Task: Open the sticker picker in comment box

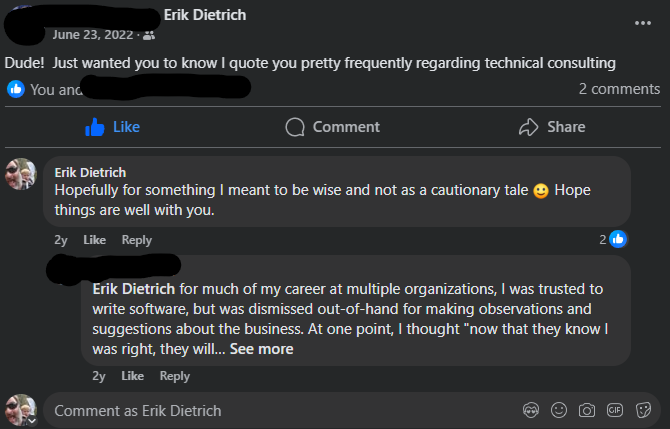Action: [644, 410]
